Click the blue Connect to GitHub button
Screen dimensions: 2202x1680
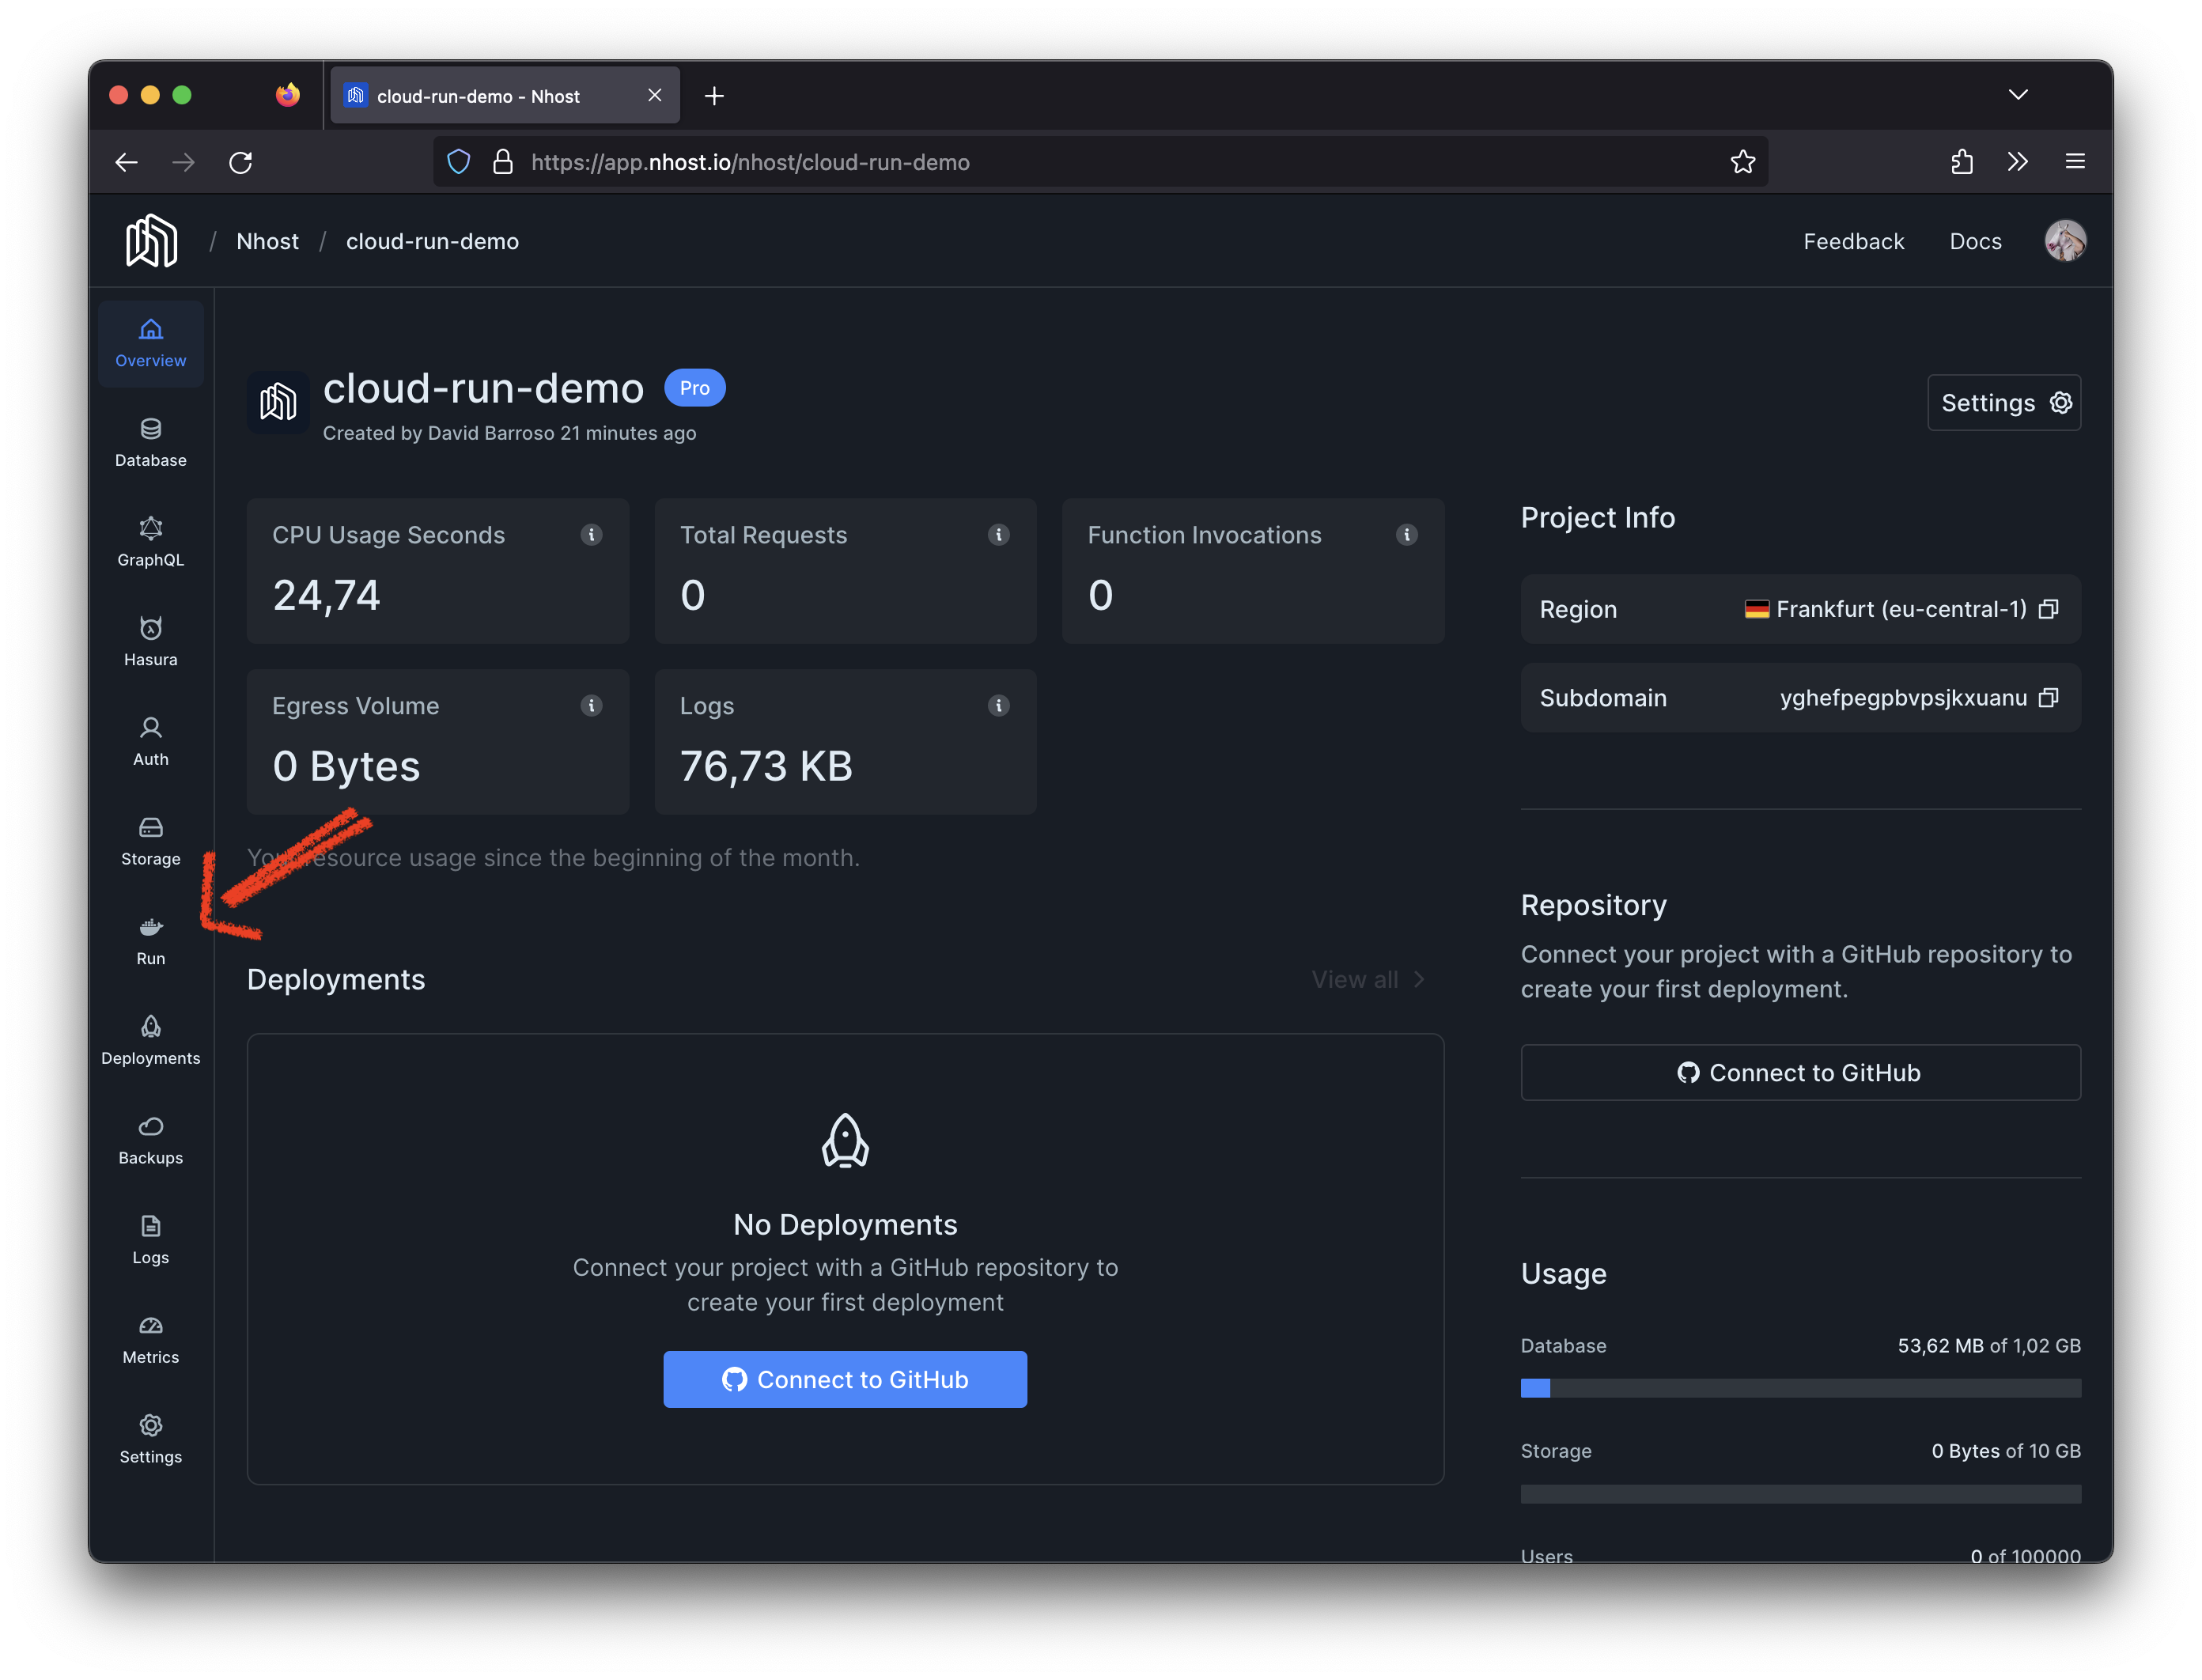click(845, 1379)
